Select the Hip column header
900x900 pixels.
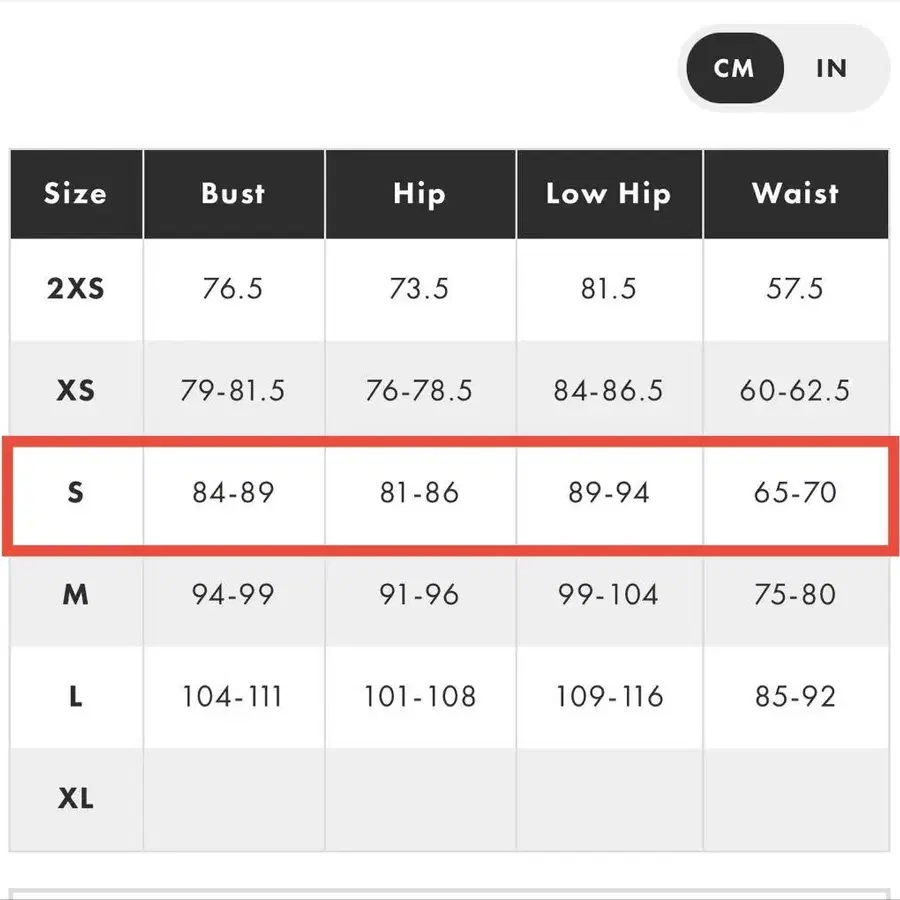click(x=419, y=193)
